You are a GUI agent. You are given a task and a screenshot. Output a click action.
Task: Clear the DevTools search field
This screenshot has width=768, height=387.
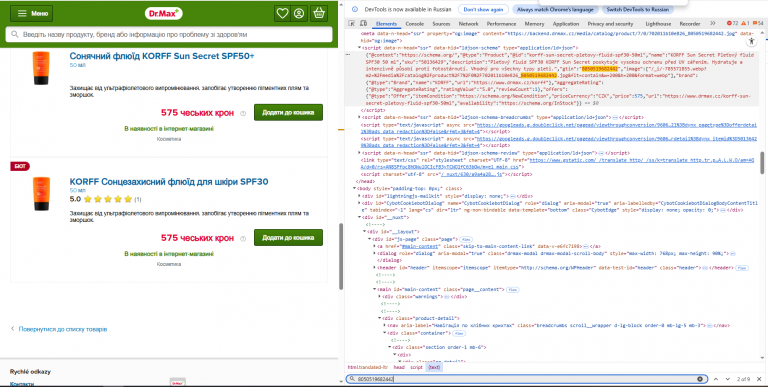tap(700, 379)
